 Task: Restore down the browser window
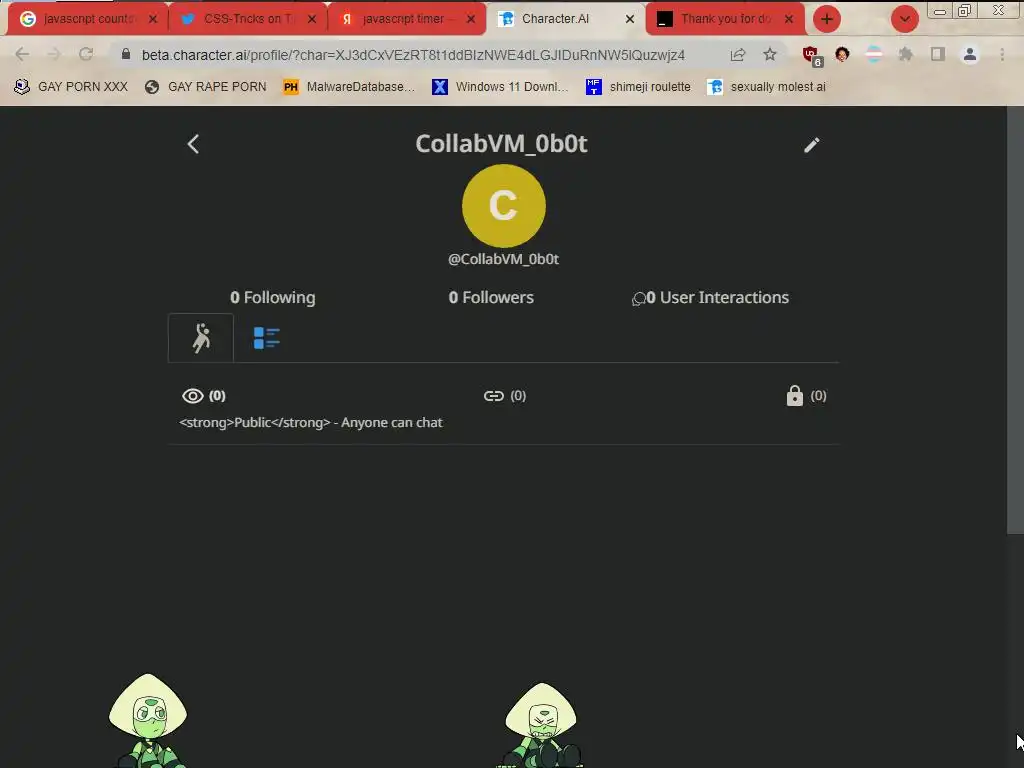[964, 11]
